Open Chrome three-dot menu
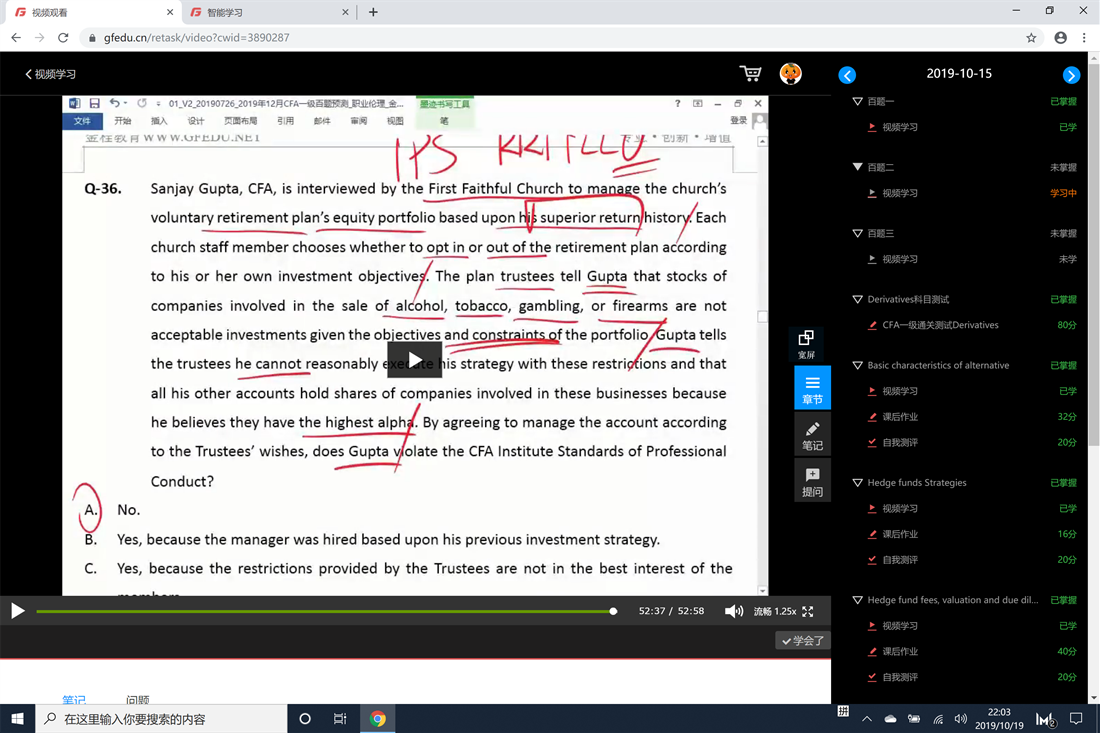 click(1084, 38)
